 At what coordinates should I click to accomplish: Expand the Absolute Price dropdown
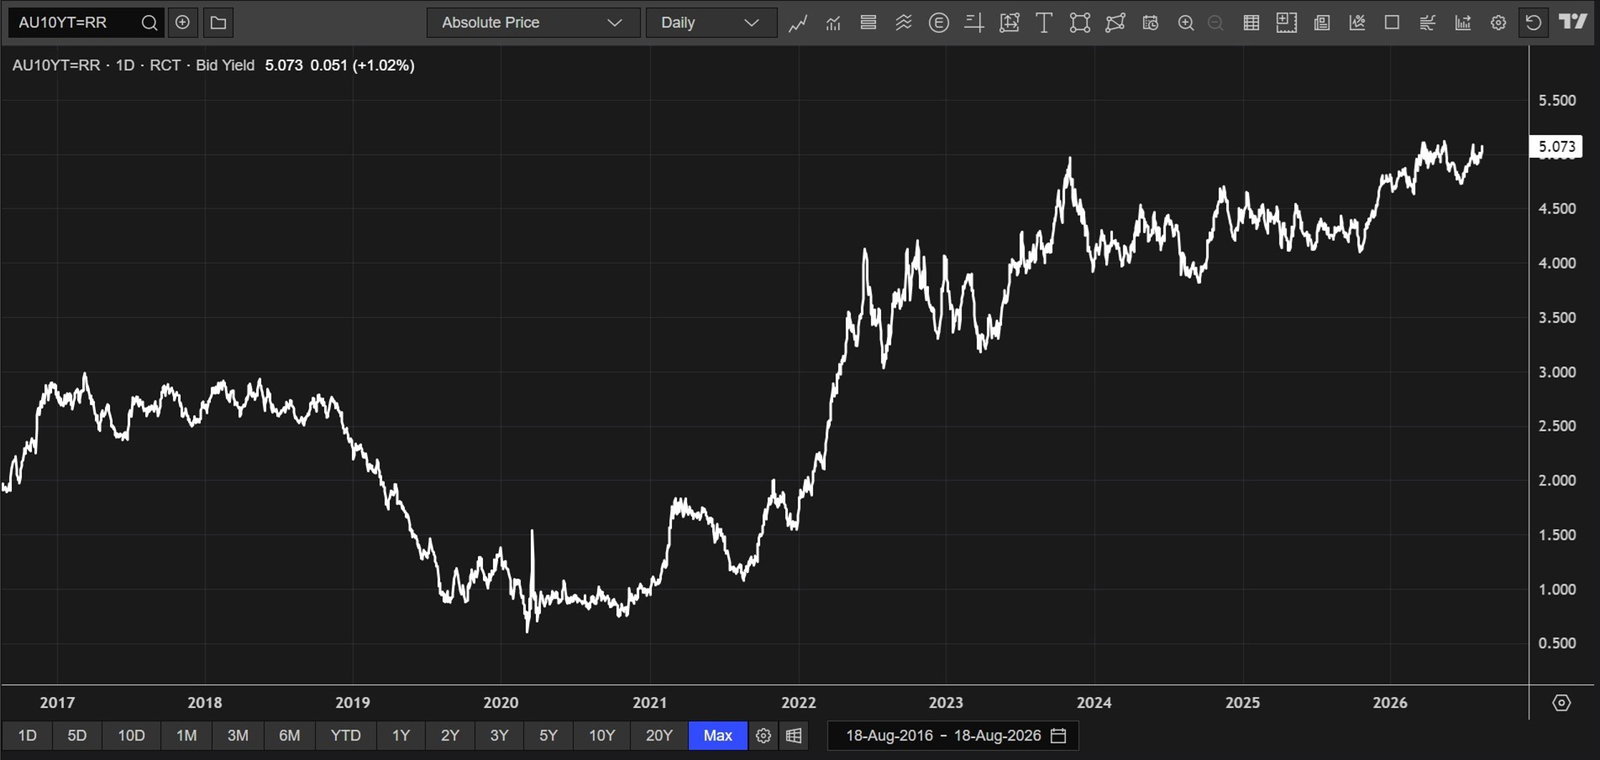click(533, 23)
